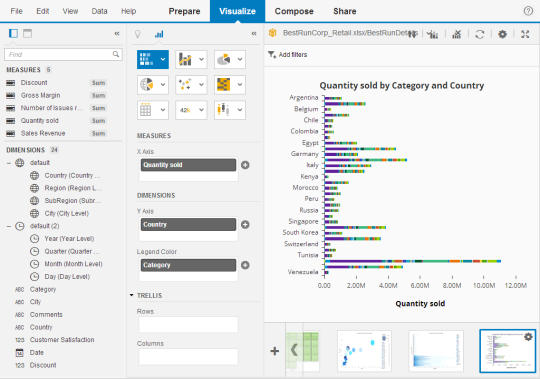Click Add filters link
Image resolution: width=540 pixels, height=379 pixels.
pyautogui.click(x=293, y=54)
